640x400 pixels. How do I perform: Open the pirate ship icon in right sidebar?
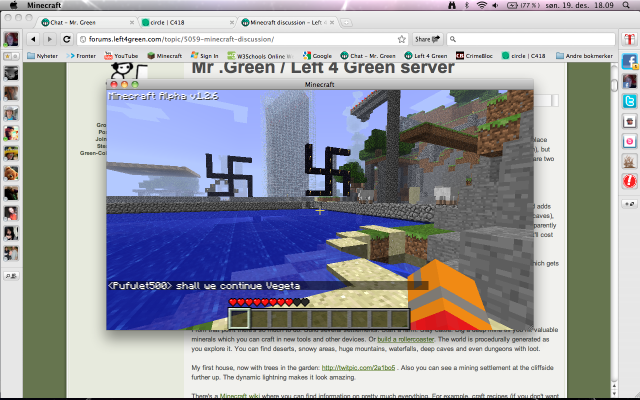coord(629,161)
